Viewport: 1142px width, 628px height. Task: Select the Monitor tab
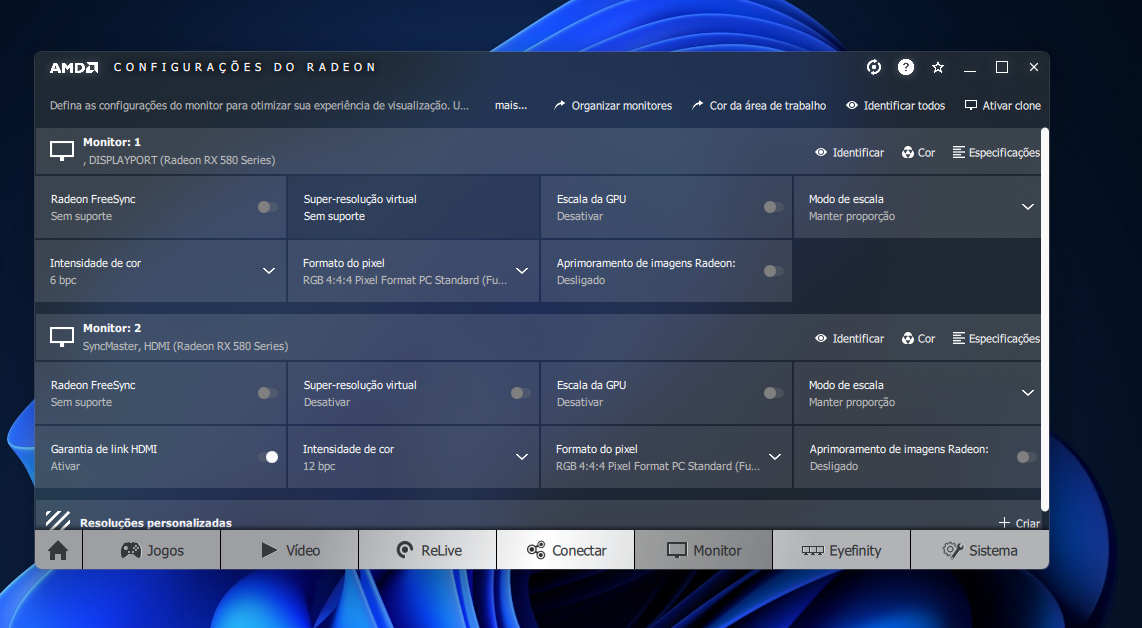(704, 550)
